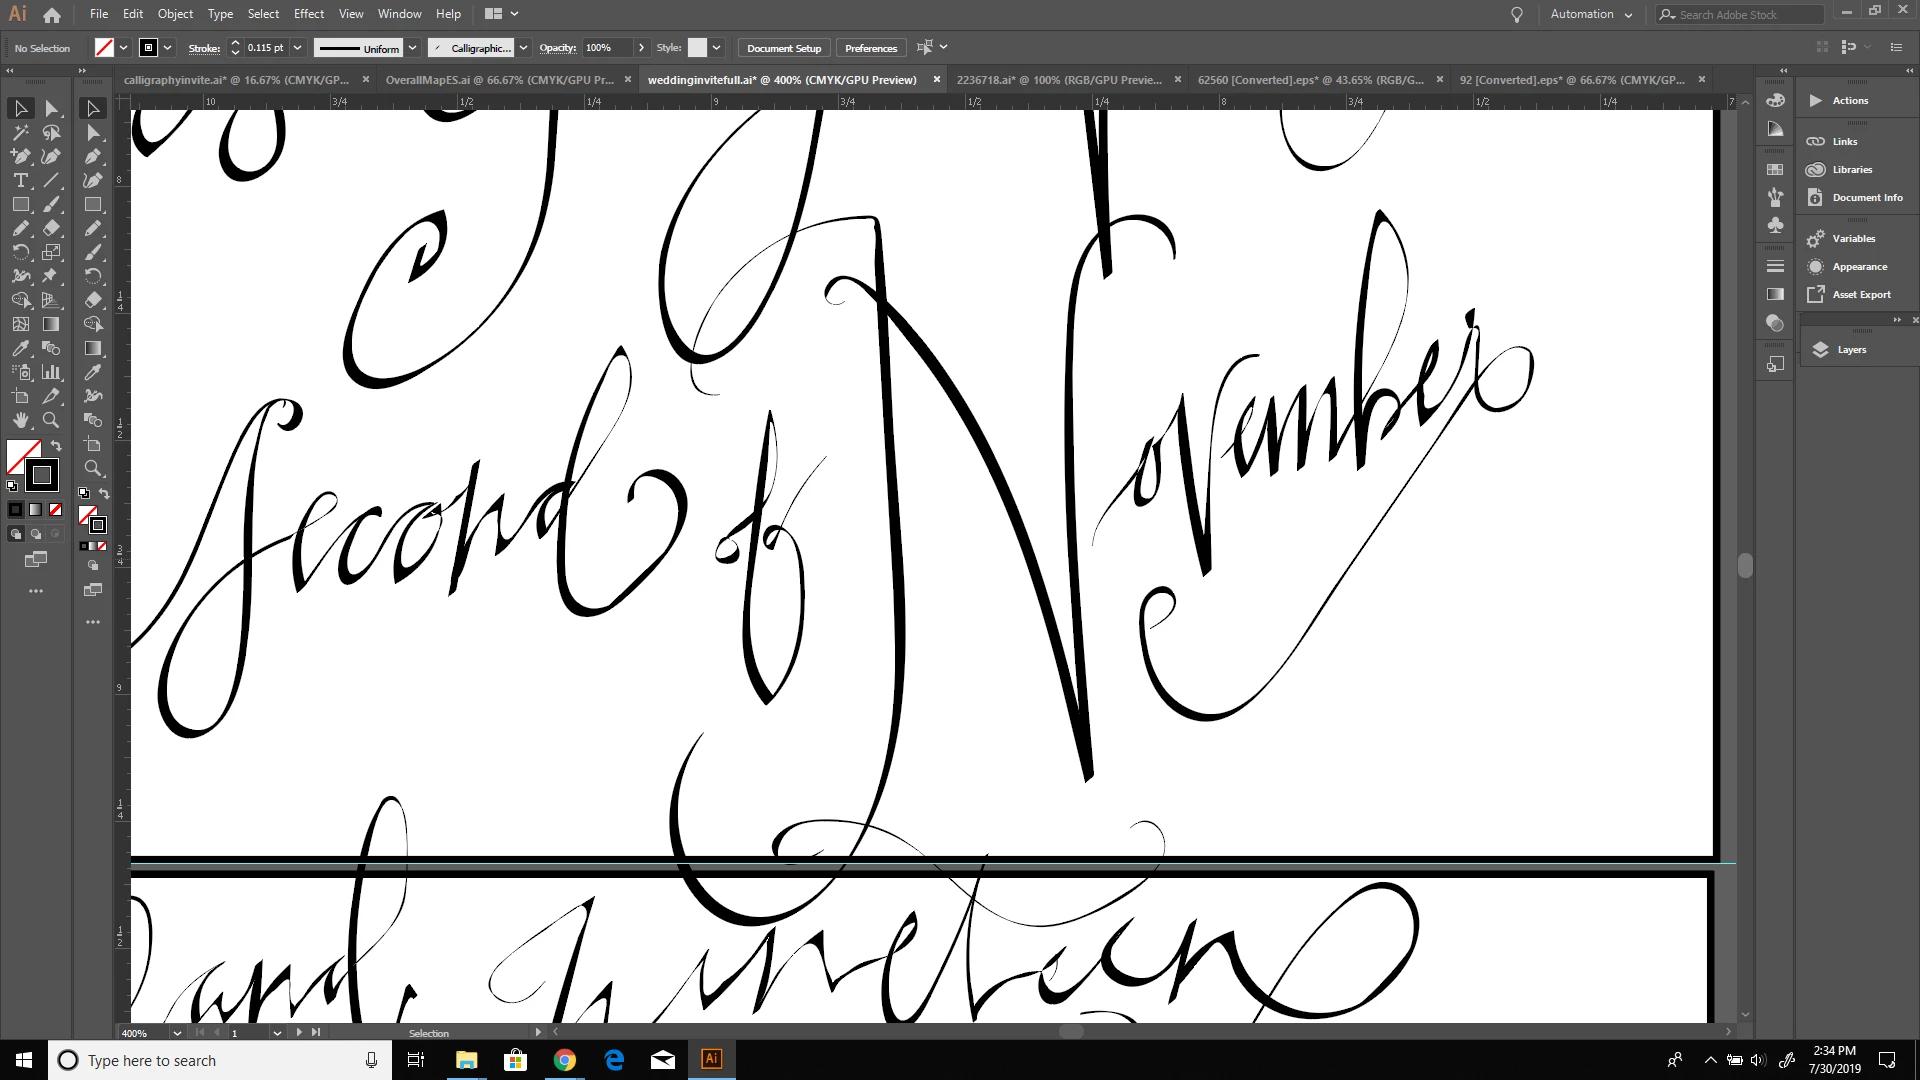Open the Layers panel
Image resolution: width=1920 pixels, height=1080 pixels.
click(x=1852, y=350)
